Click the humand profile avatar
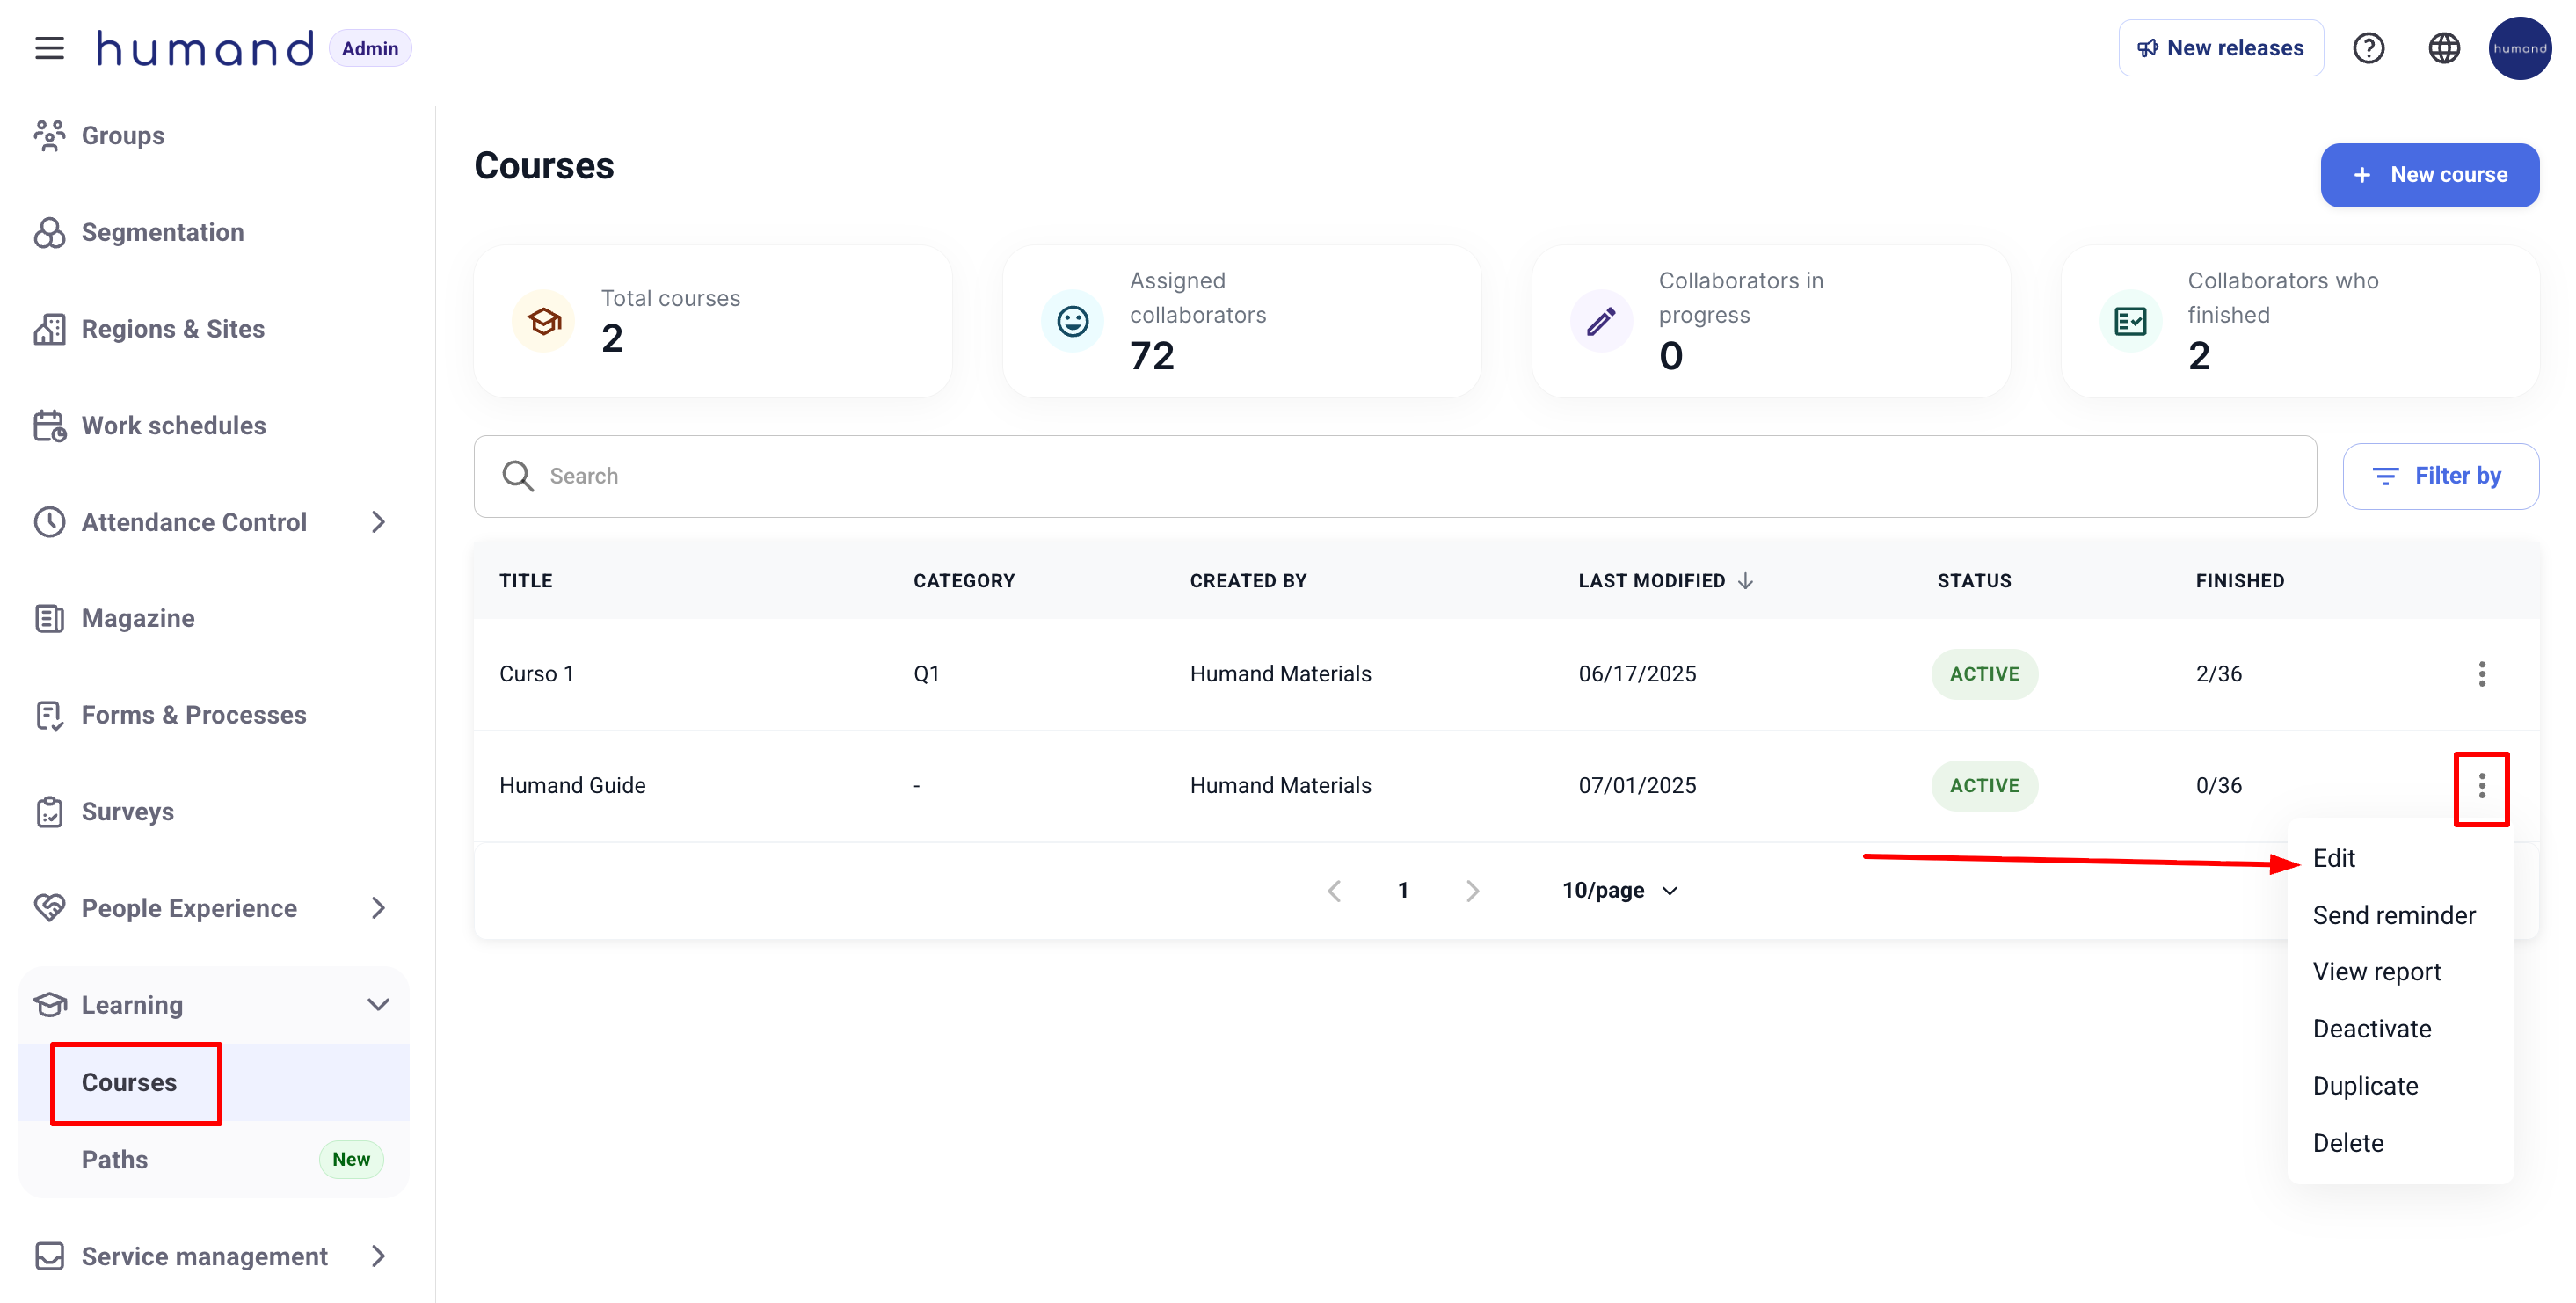The height and width of the screenshot is (1303, 2576). [x=2518, y=48]
